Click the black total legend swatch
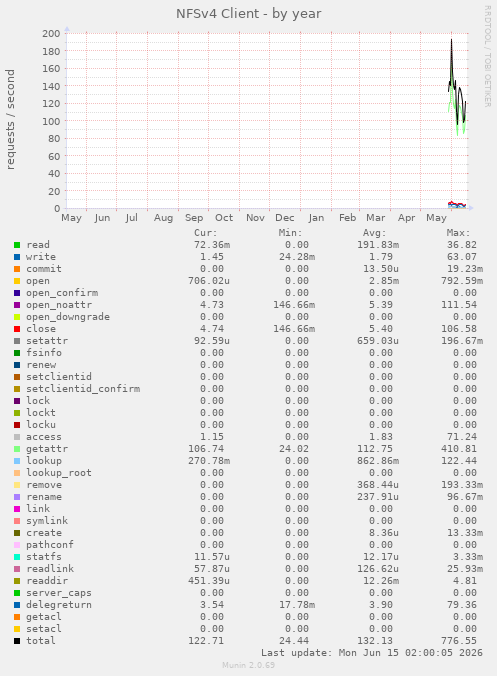Image resolution: width=497 pixels, height=676 pixels. (17, 641)
